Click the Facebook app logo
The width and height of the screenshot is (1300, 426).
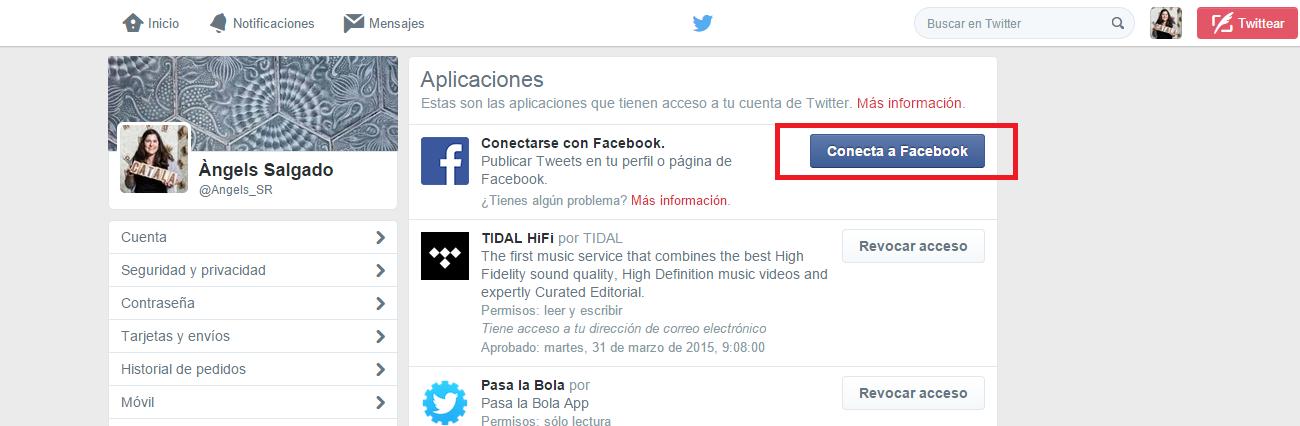445,160
